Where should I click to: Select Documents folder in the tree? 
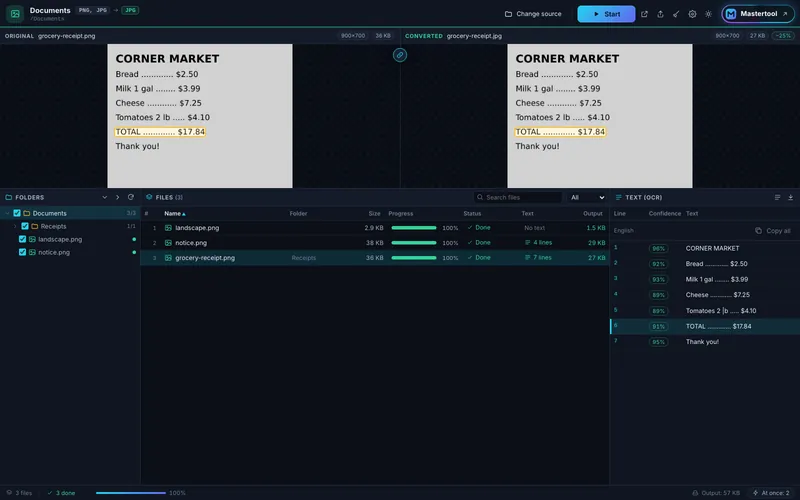69,213
